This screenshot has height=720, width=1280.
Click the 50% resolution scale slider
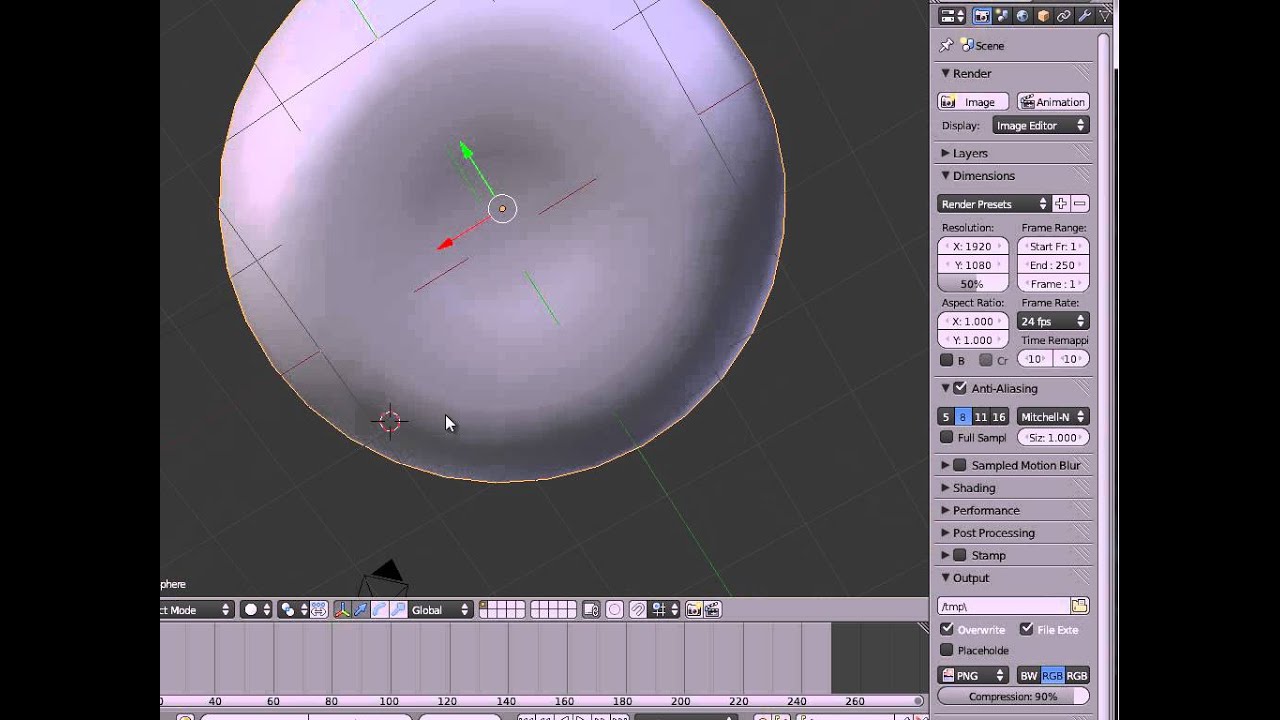click(972, 284)
